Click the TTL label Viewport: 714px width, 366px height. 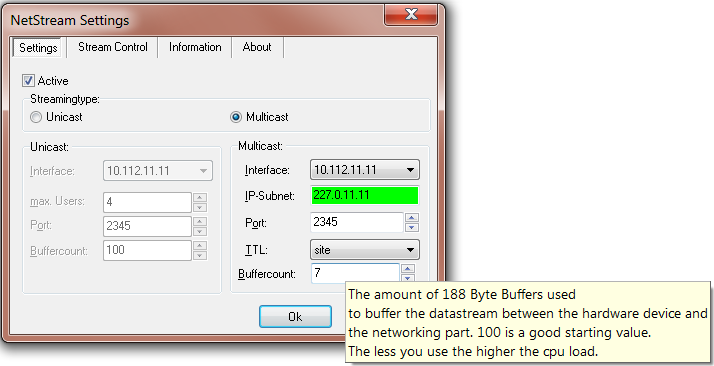click(x=256, y=250)
